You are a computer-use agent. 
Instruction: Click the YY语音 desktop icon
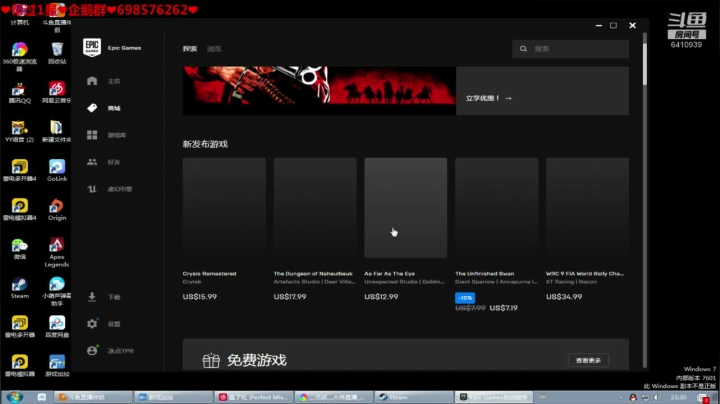click(x=19, y=128)
